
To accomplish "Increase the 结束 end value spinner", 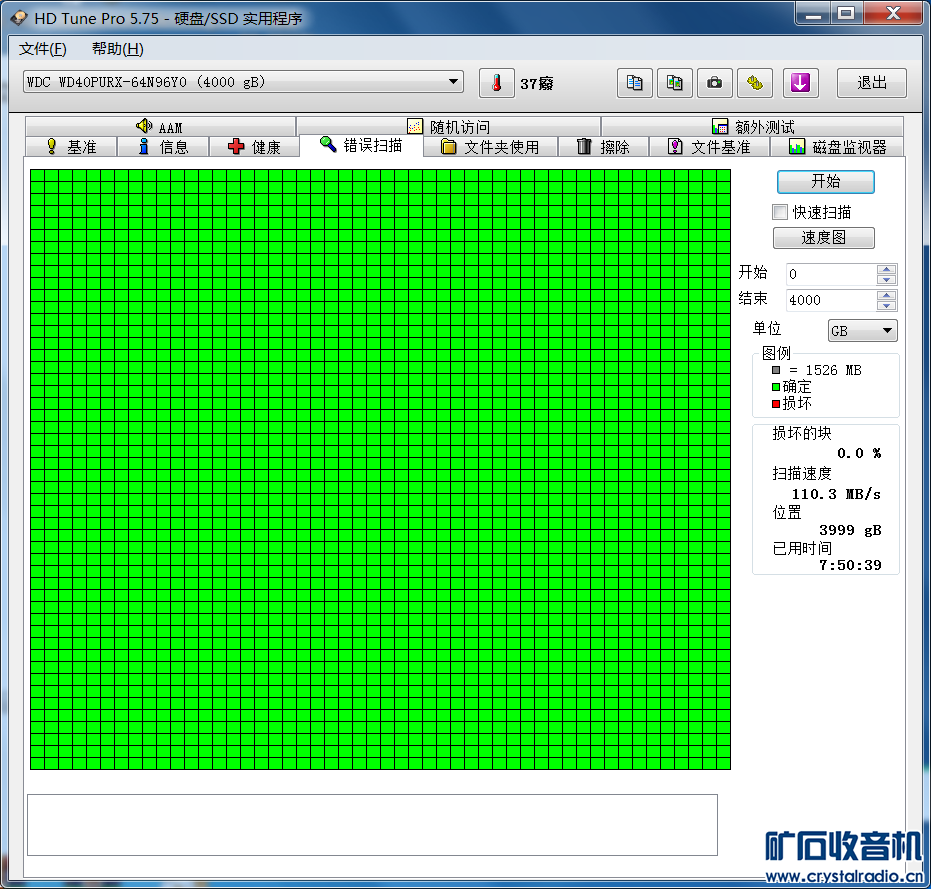I will pos(886,295).
